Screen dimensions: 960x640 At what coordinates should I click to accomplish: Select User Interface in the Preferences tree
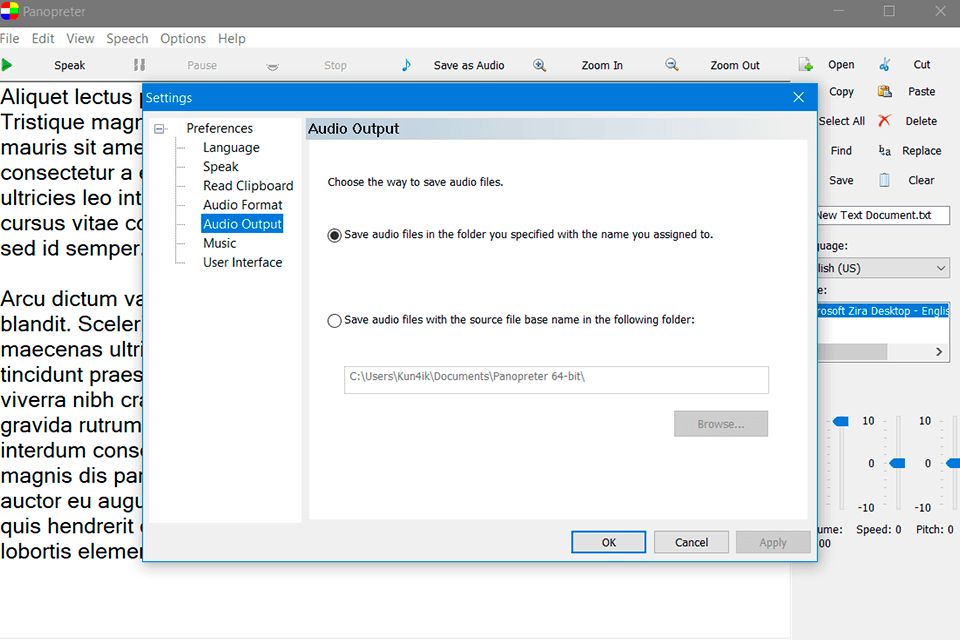242,262
